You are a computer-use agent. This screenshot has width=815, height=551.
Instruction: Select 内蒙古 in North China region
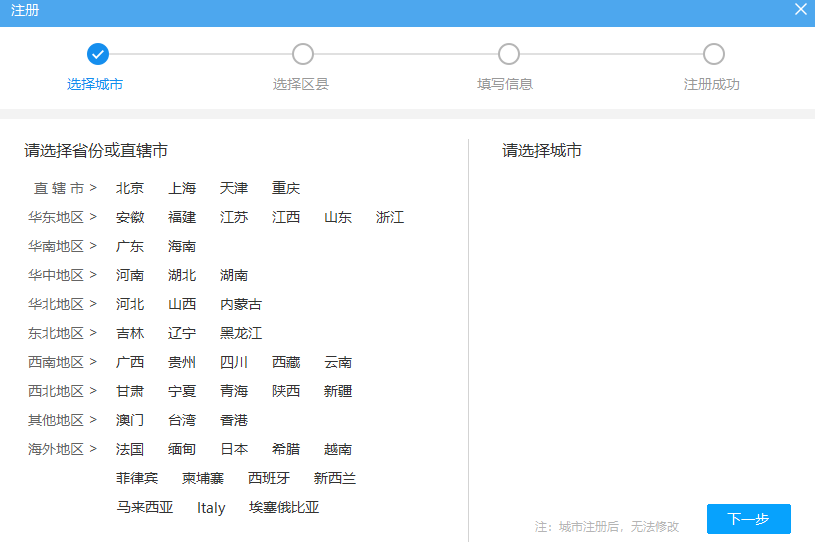click(x=241, y=304)
